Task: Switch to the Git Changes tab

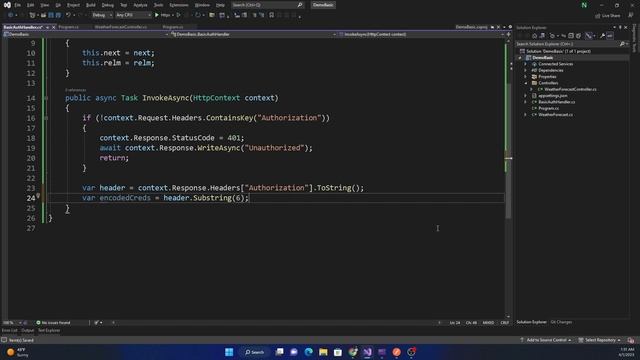Action: (561, 322)
